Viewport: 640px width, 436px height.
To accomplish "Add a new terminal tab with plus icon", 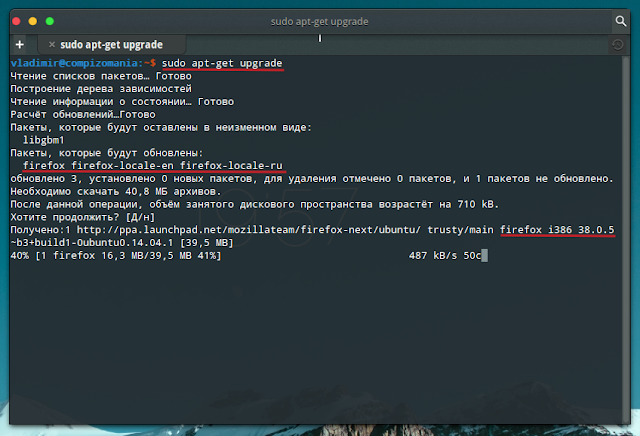I will click(20, 44).
